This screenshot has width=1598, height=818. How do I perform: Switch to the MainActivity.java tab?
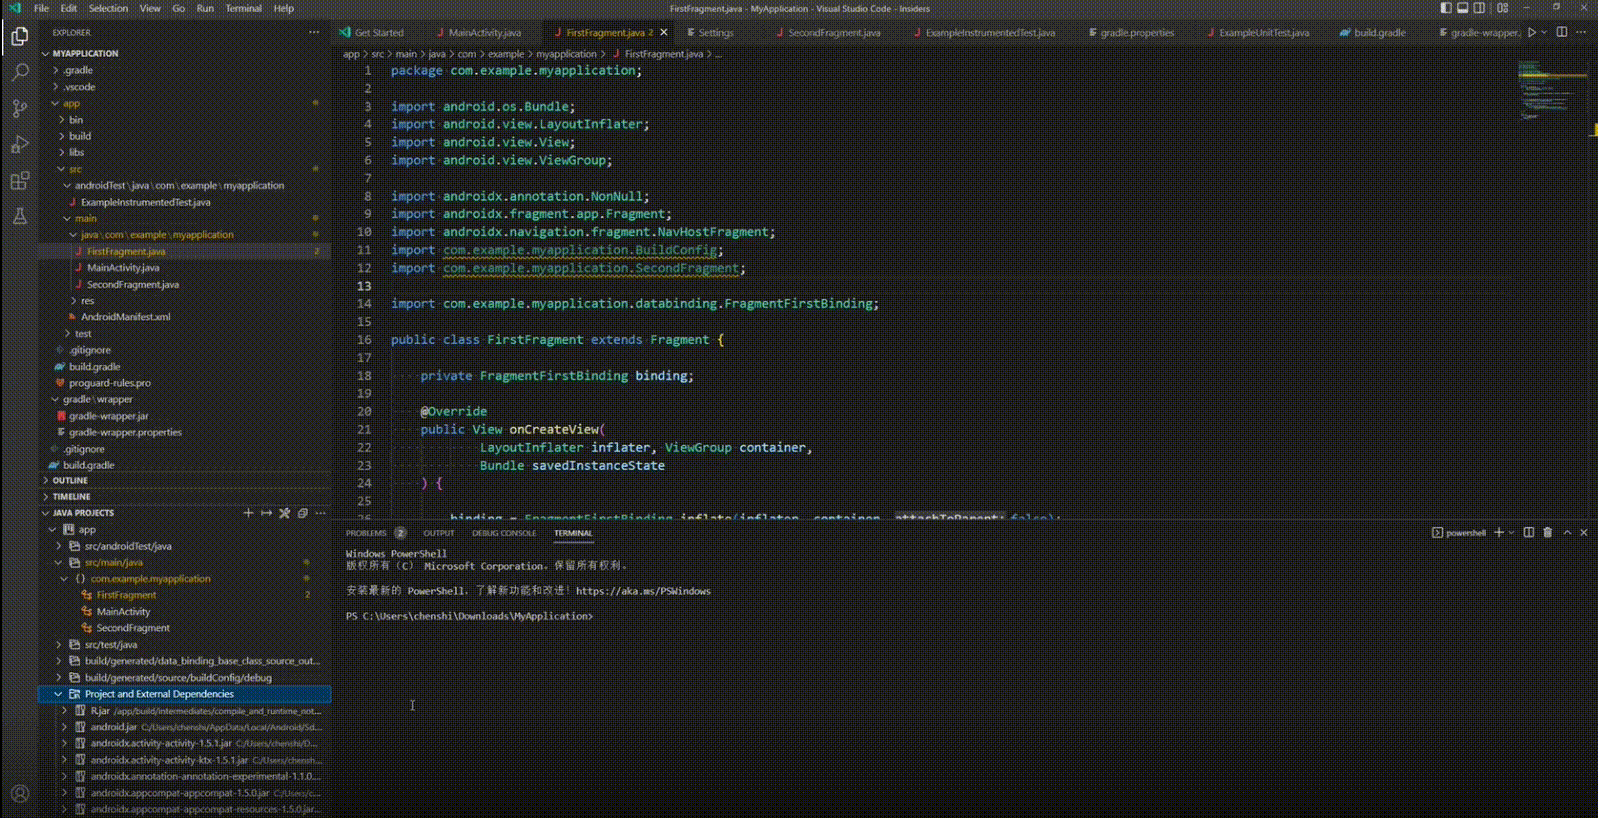tap(484, 32)
